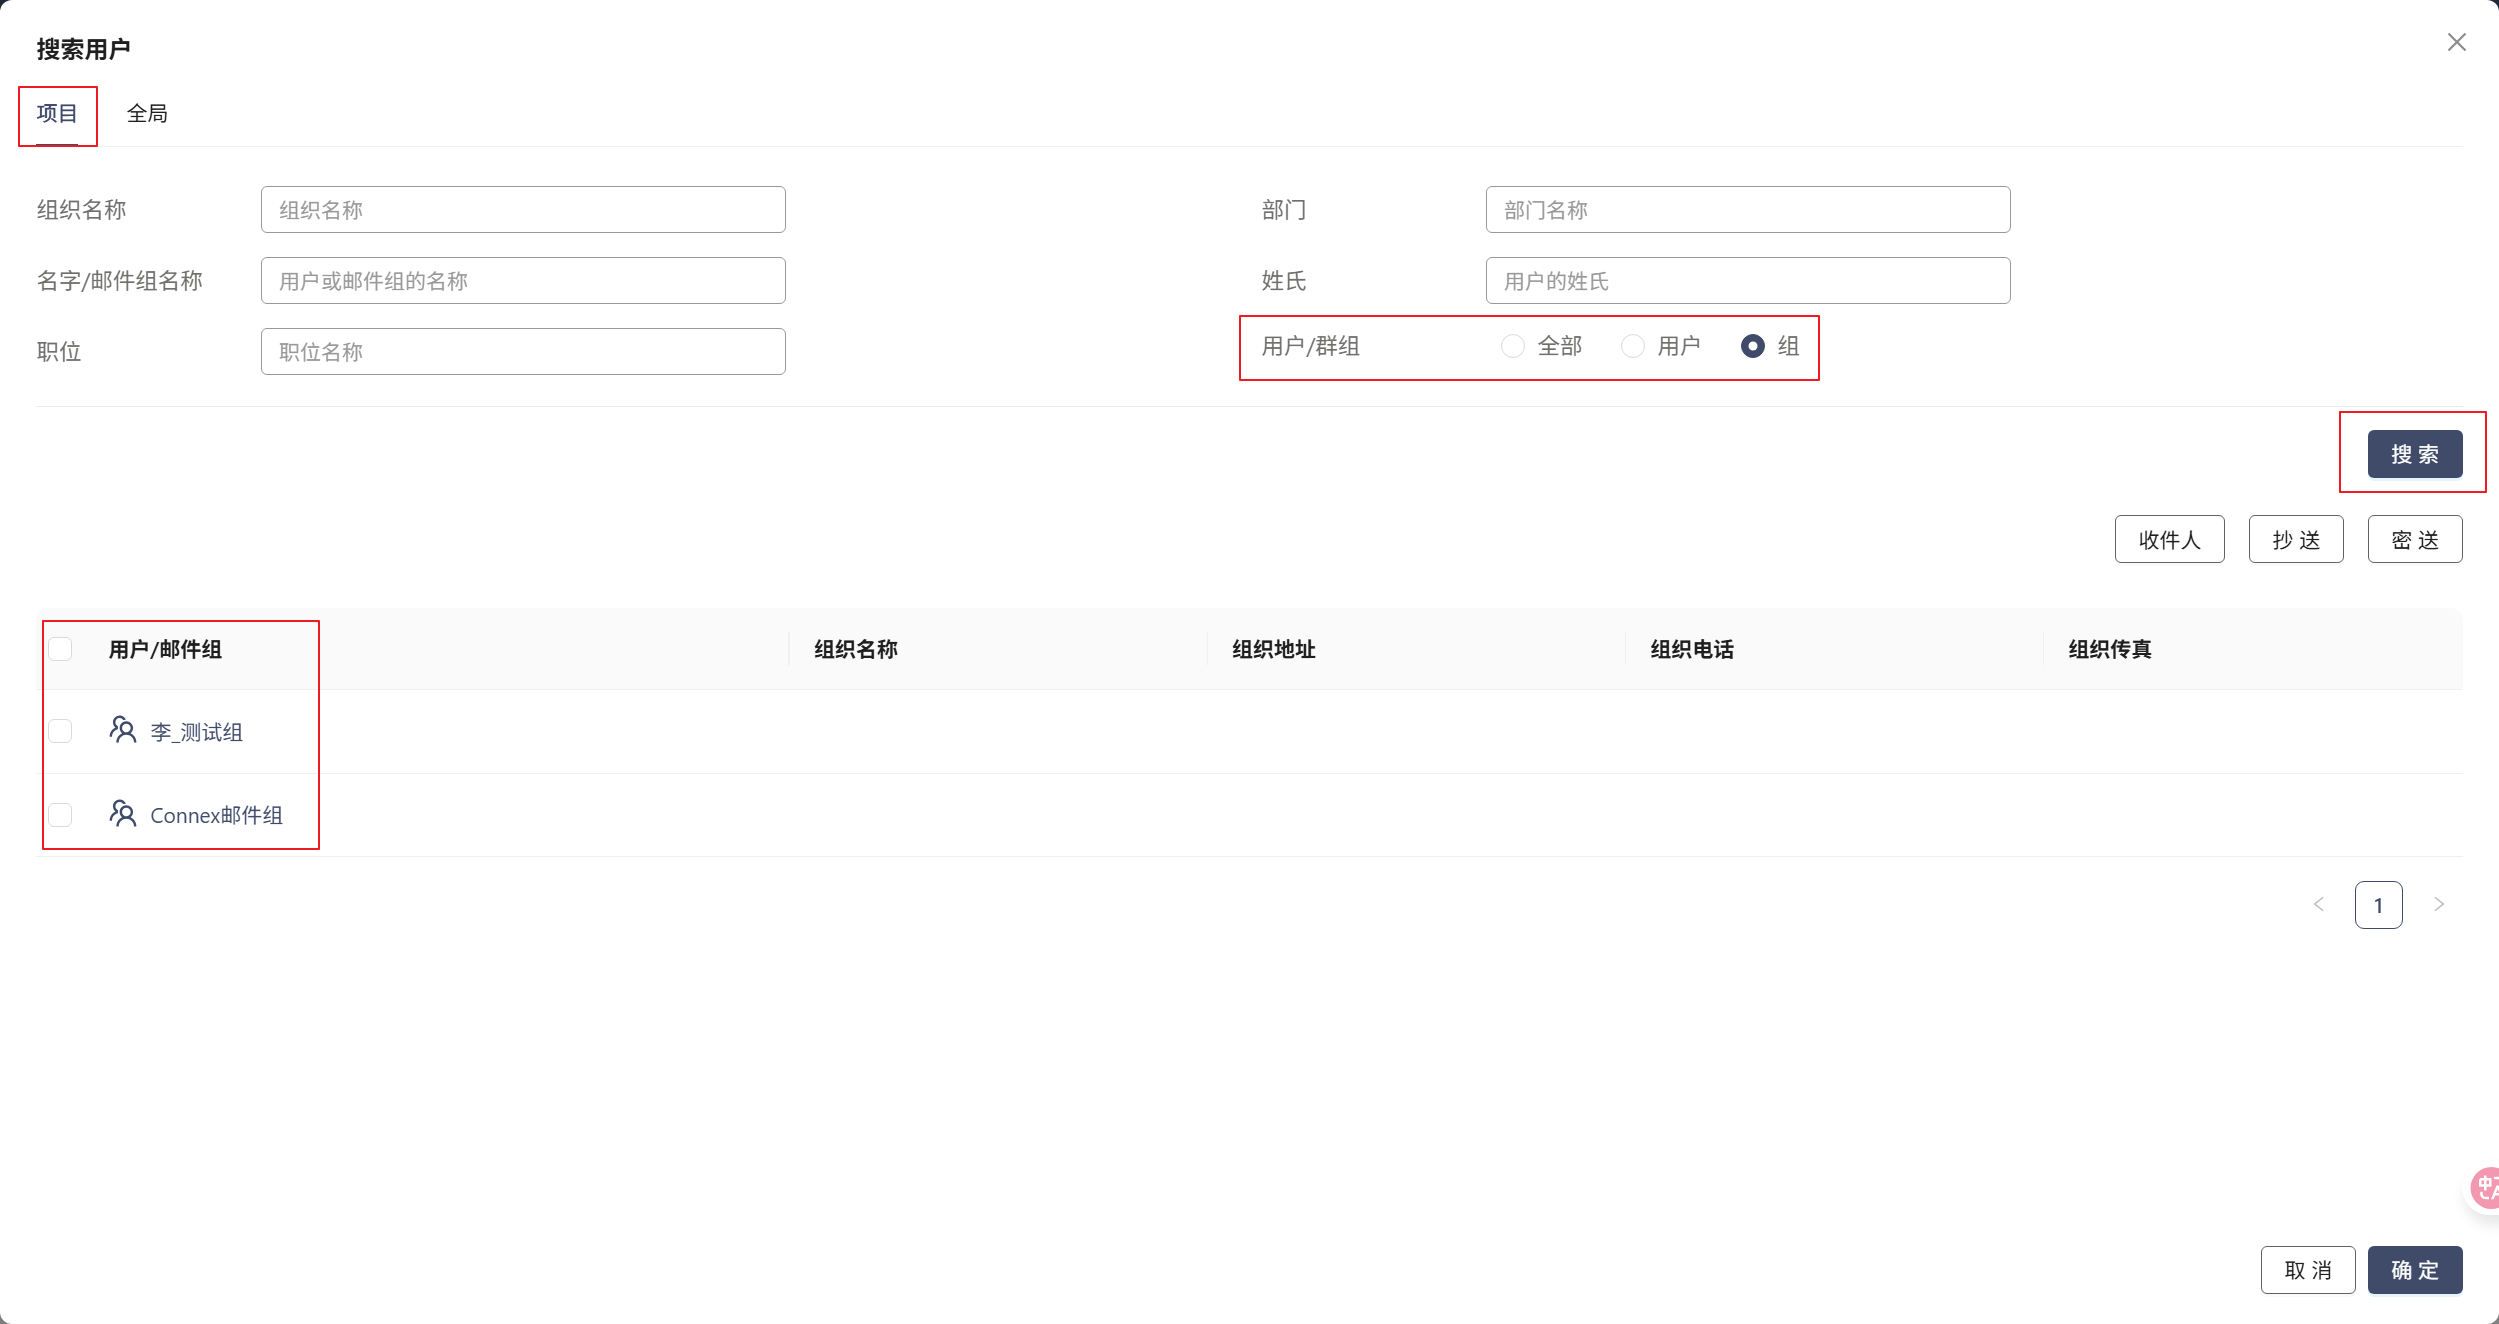Check the Connex邮件组 row checkbox

(x=61, y=815)
